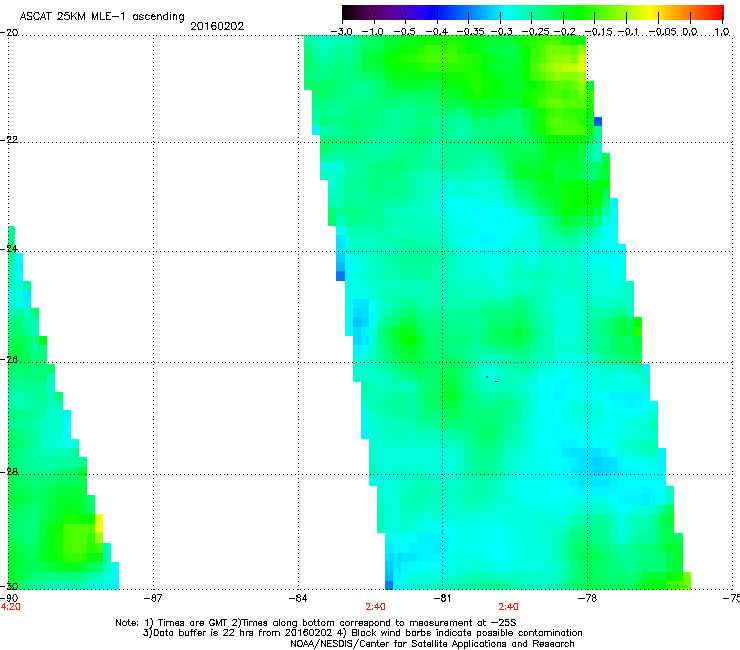740x650 pixels.
Task: Click the "-30" latitude axis label
Action: point(9,586)
